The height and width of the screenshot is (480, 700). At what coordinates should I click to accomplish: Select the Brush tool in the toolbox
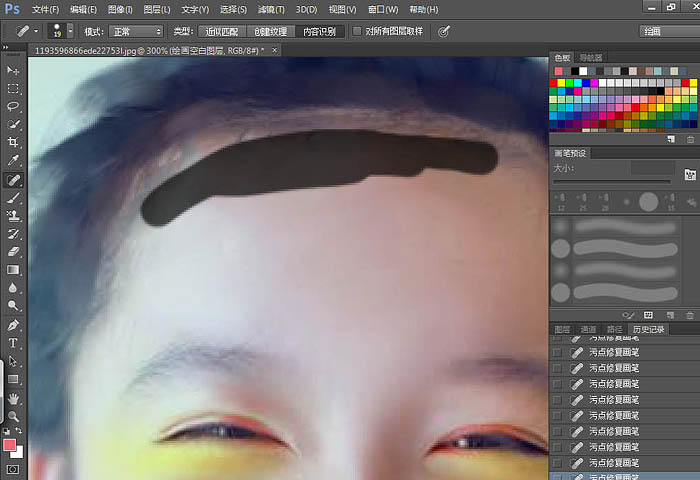pos(13,198)
